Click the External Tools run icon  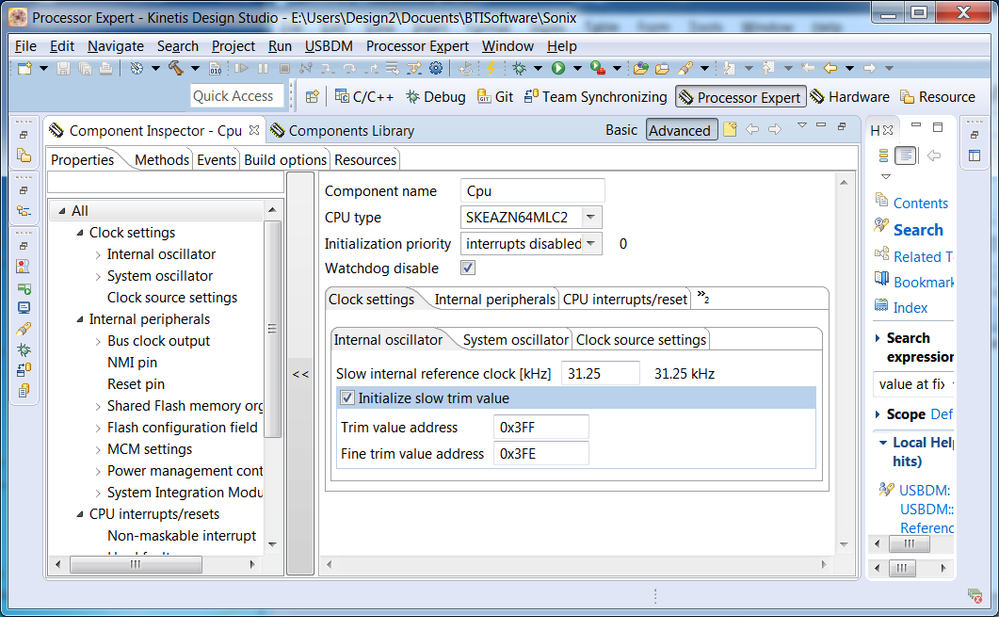pyautogui.click(x=598, y=68)
